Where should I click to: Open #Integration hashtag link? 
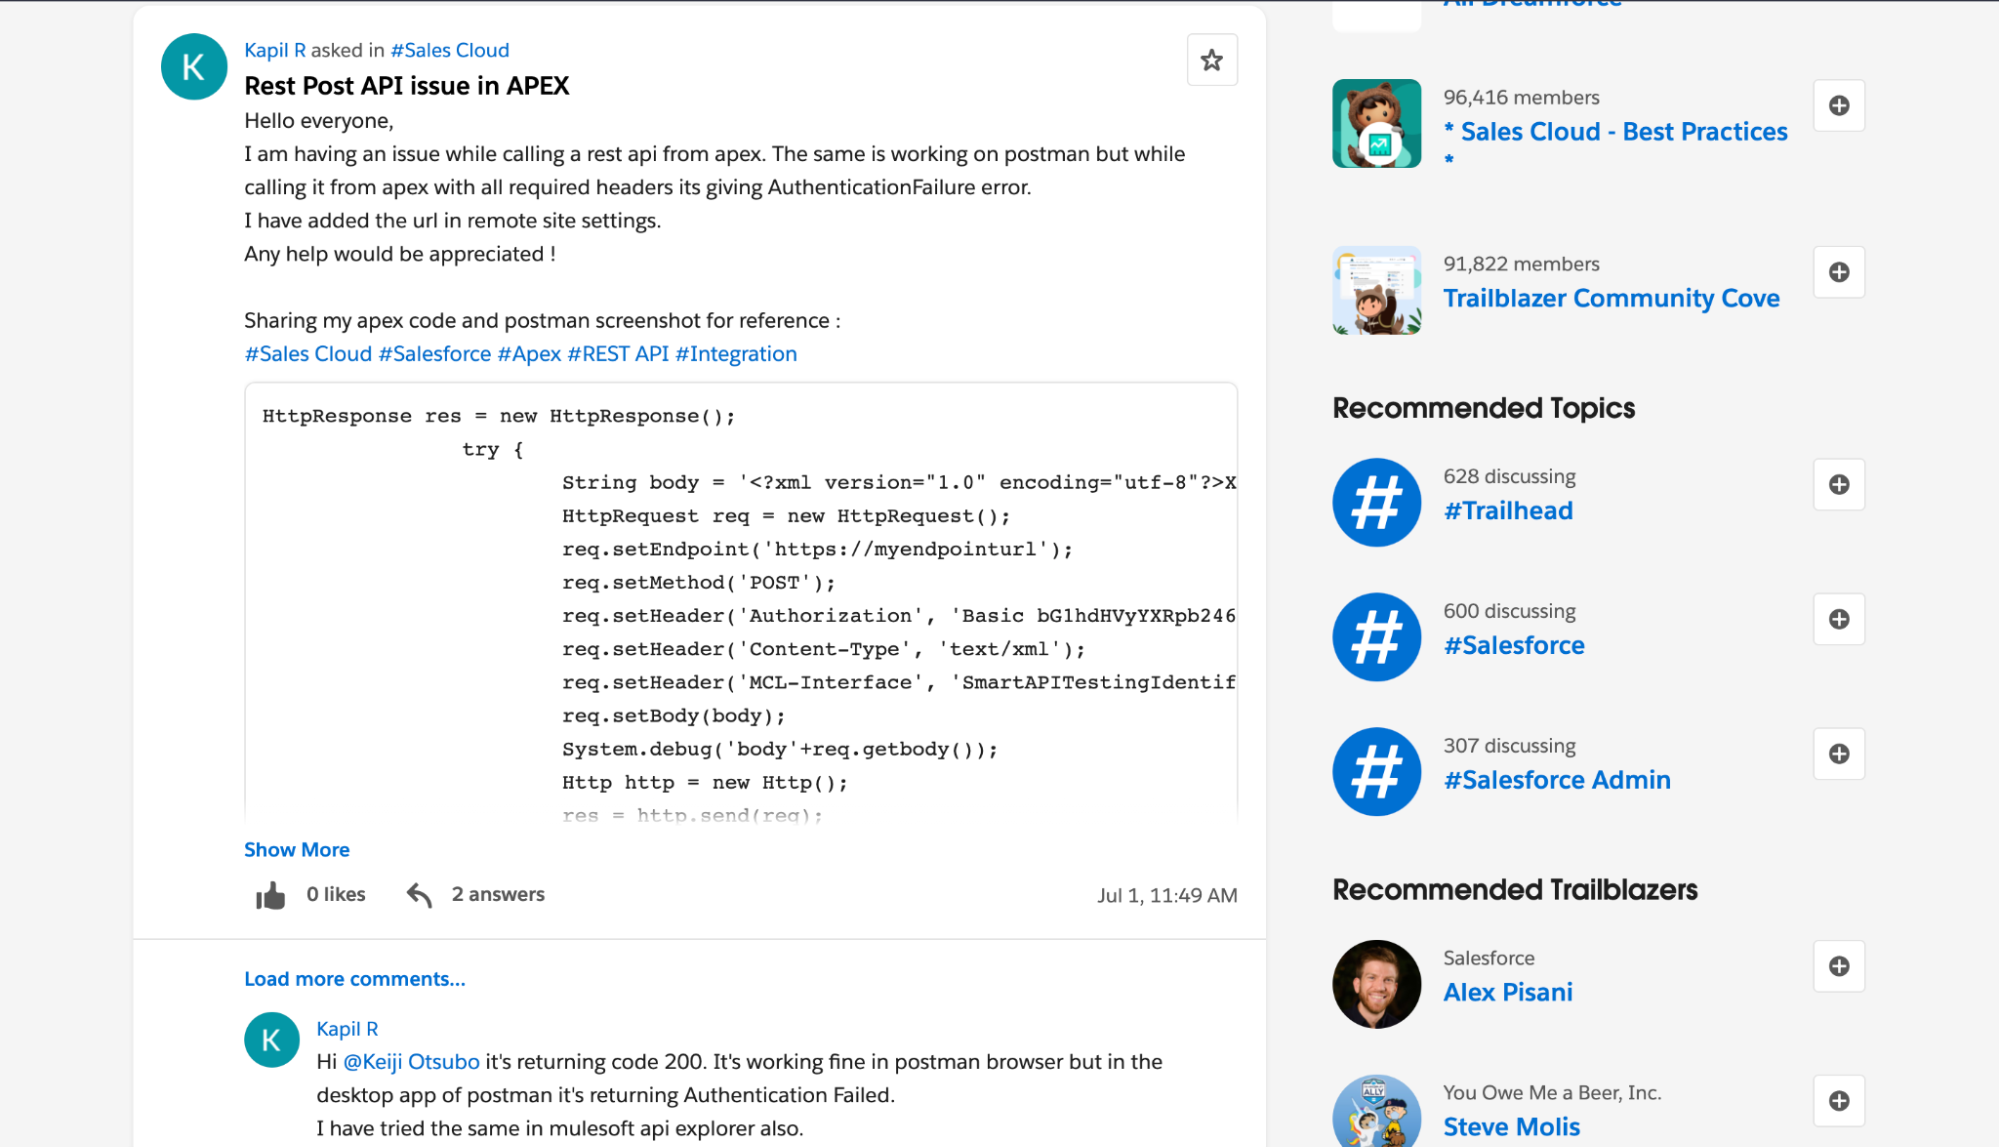pyautogui.click(x=735, y=354)
